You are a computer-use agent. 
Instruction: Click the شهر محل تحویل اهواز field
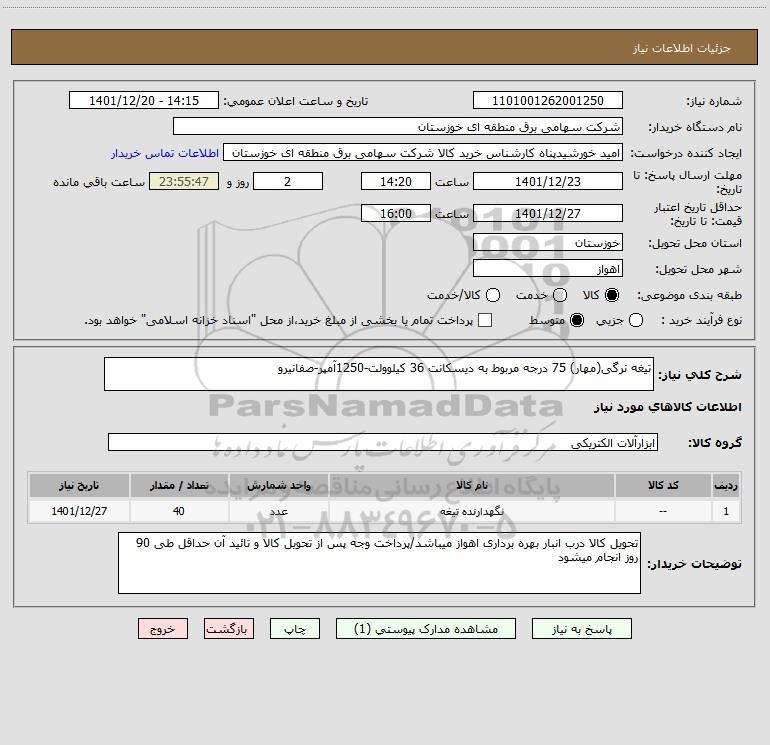coord(548,269)
